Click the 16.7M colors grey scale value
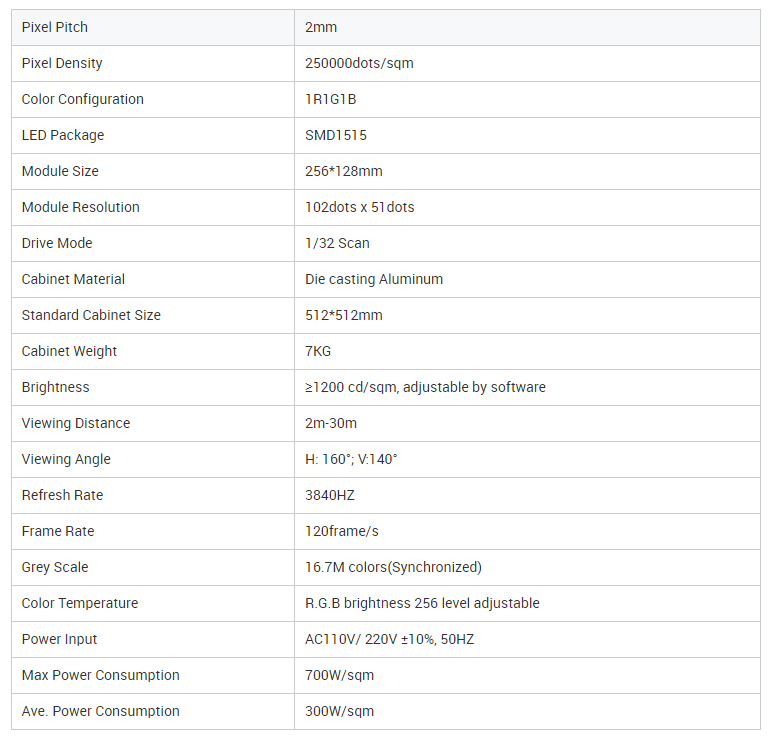Image resolution: width=775 pixels, height=740 pixels. point(393,567)
